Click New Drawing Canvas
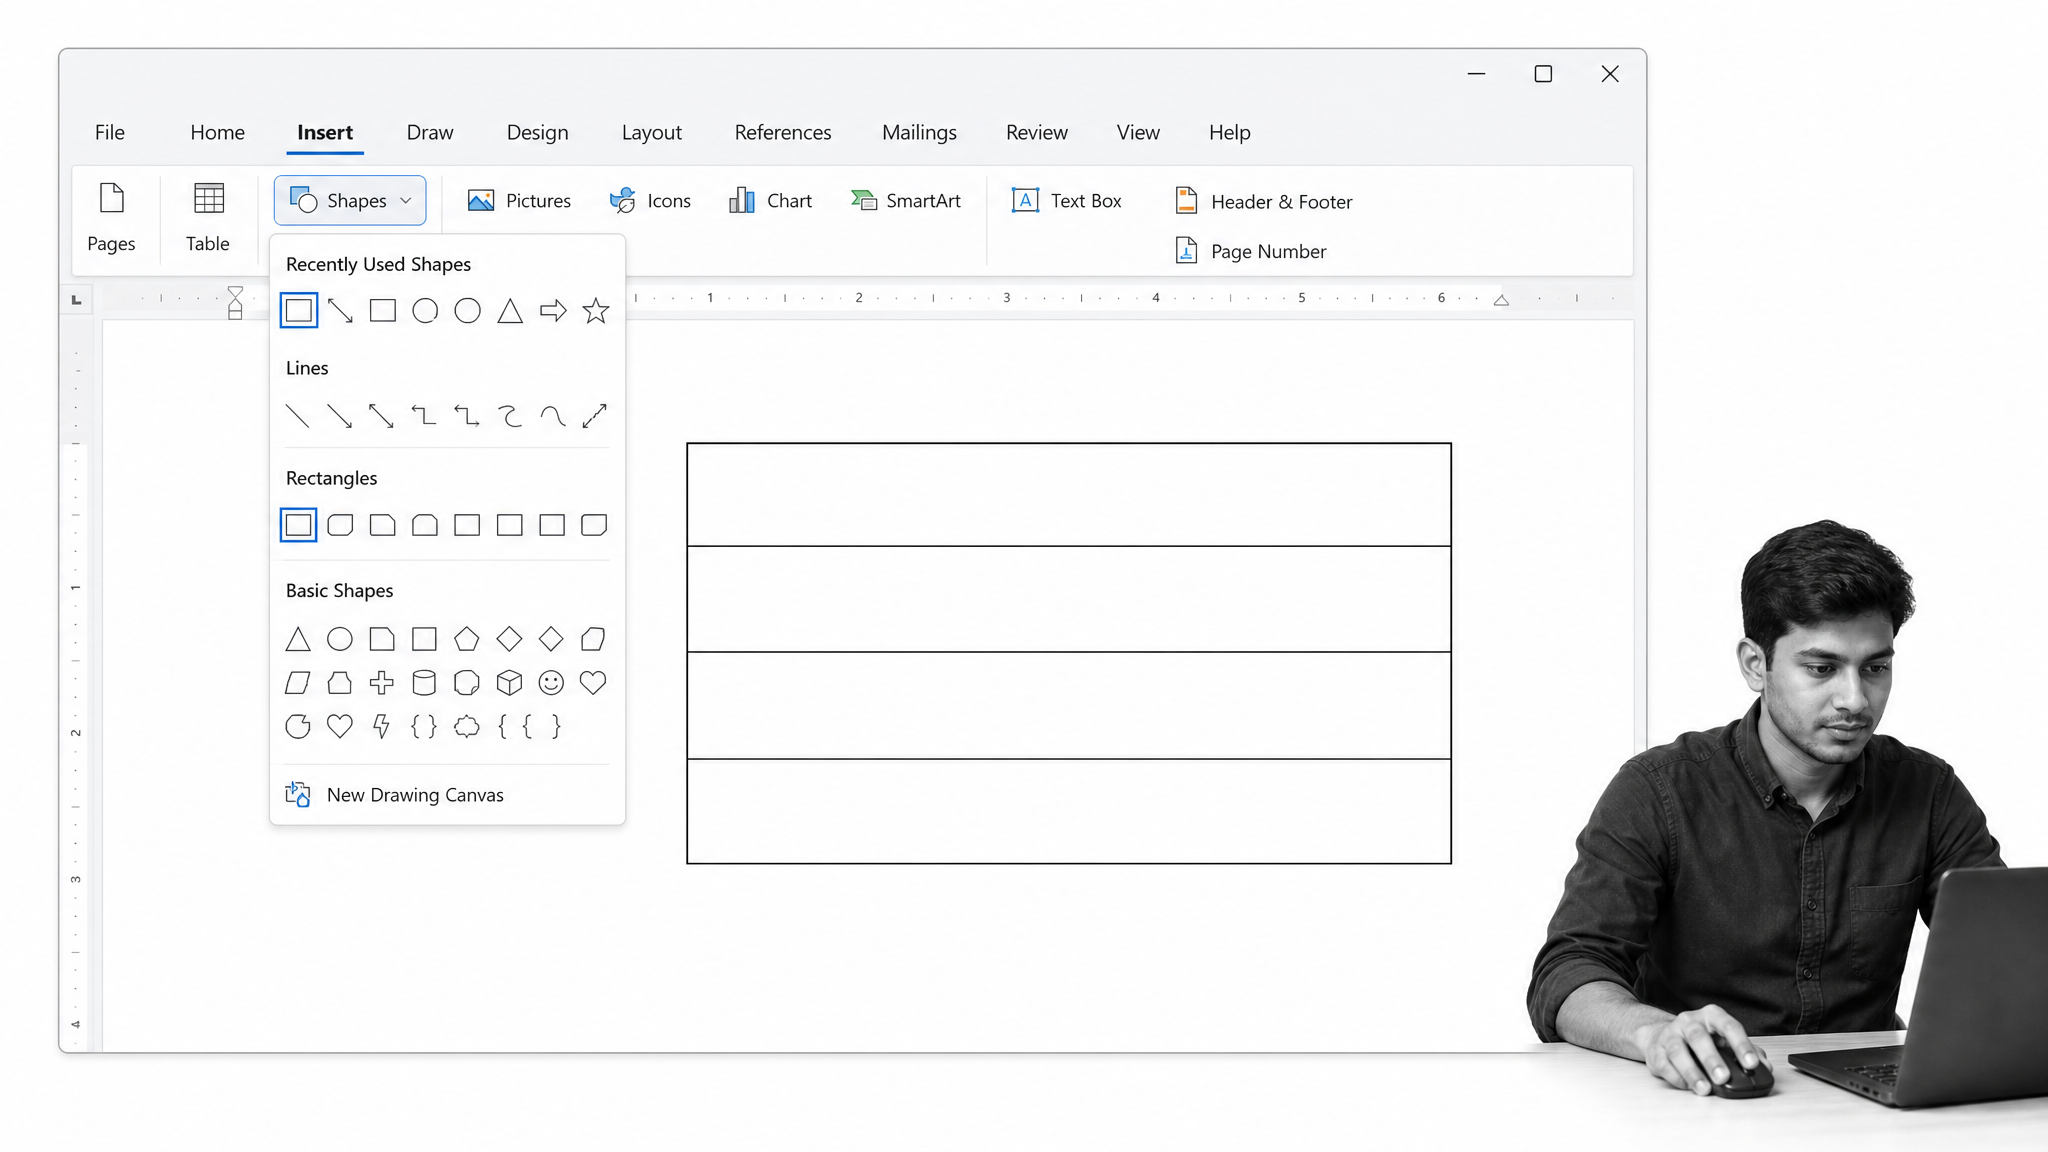2048x1152 pixels. click(x=395, y=795)
